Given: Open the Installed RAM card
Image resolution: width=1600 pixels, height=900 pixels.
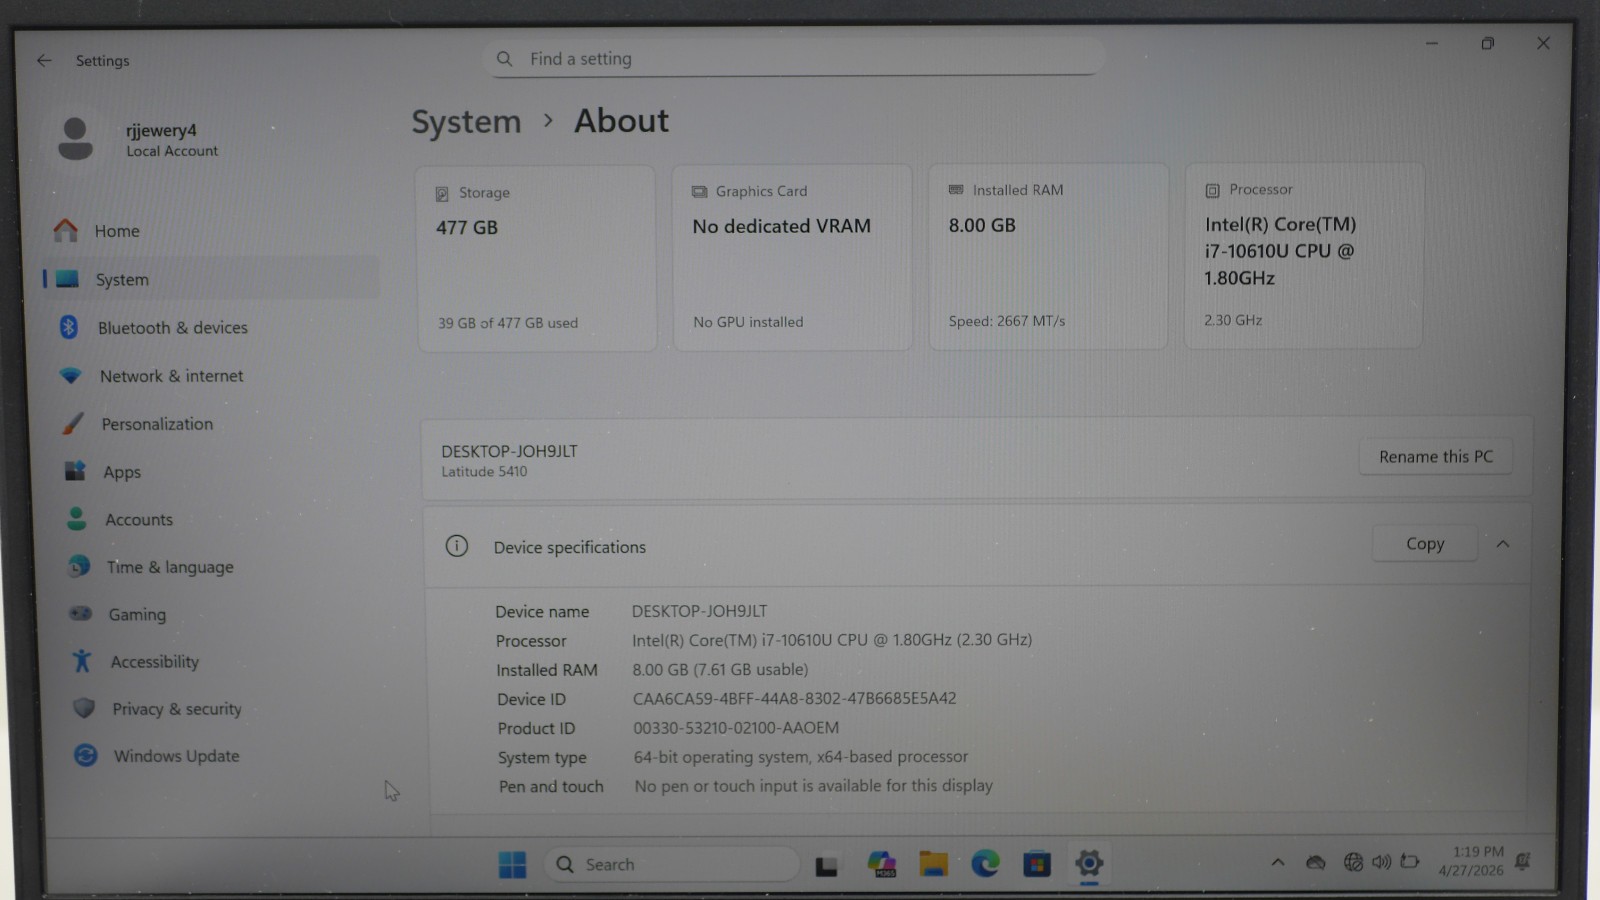Looking at the screenshot, I should (x=1048, y=257).
